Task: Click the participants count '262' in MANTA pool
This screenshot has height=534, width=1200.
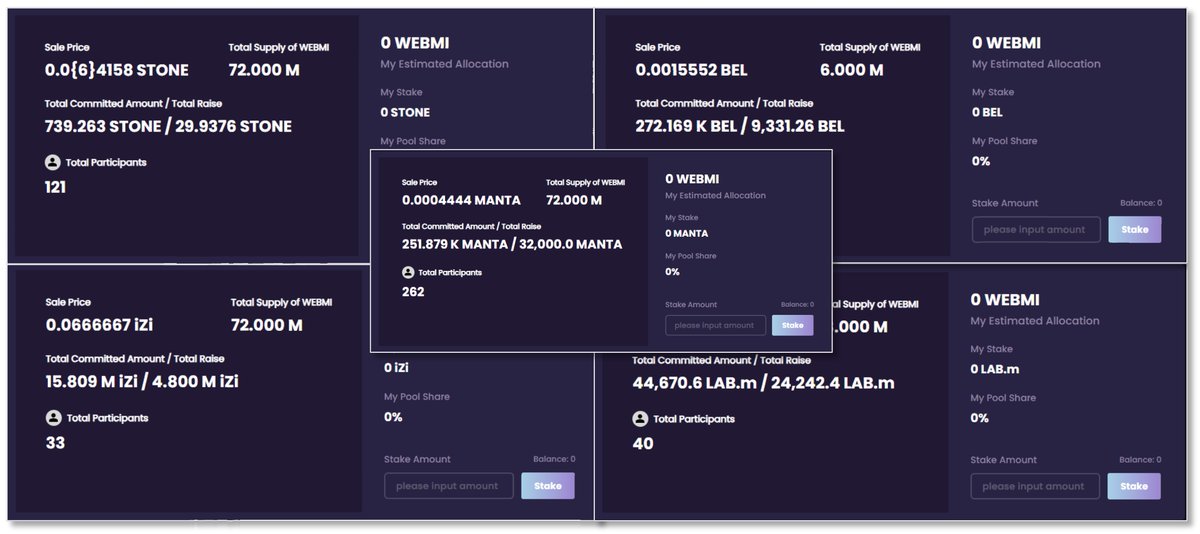Action: (x=413, y=292)
